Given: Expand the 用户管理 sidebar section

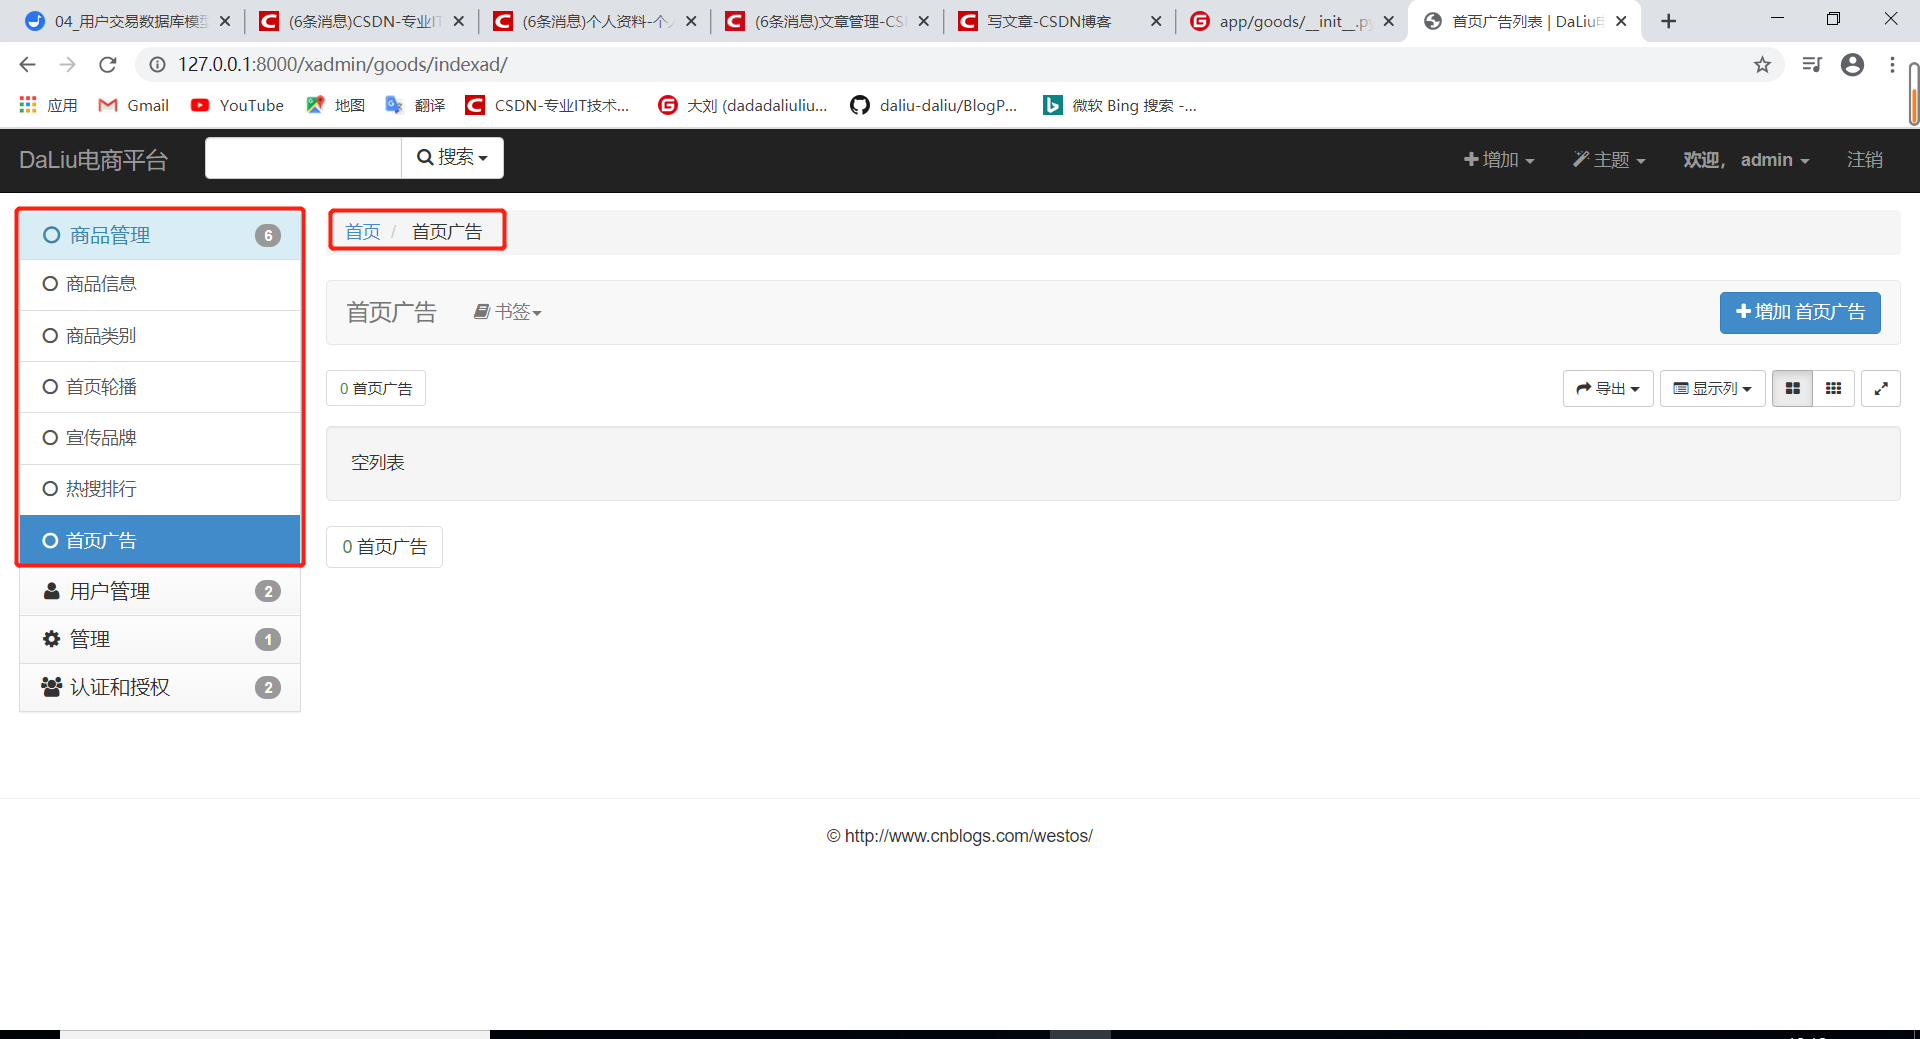Looking at the screenshot, I should (x=160, y=591).
